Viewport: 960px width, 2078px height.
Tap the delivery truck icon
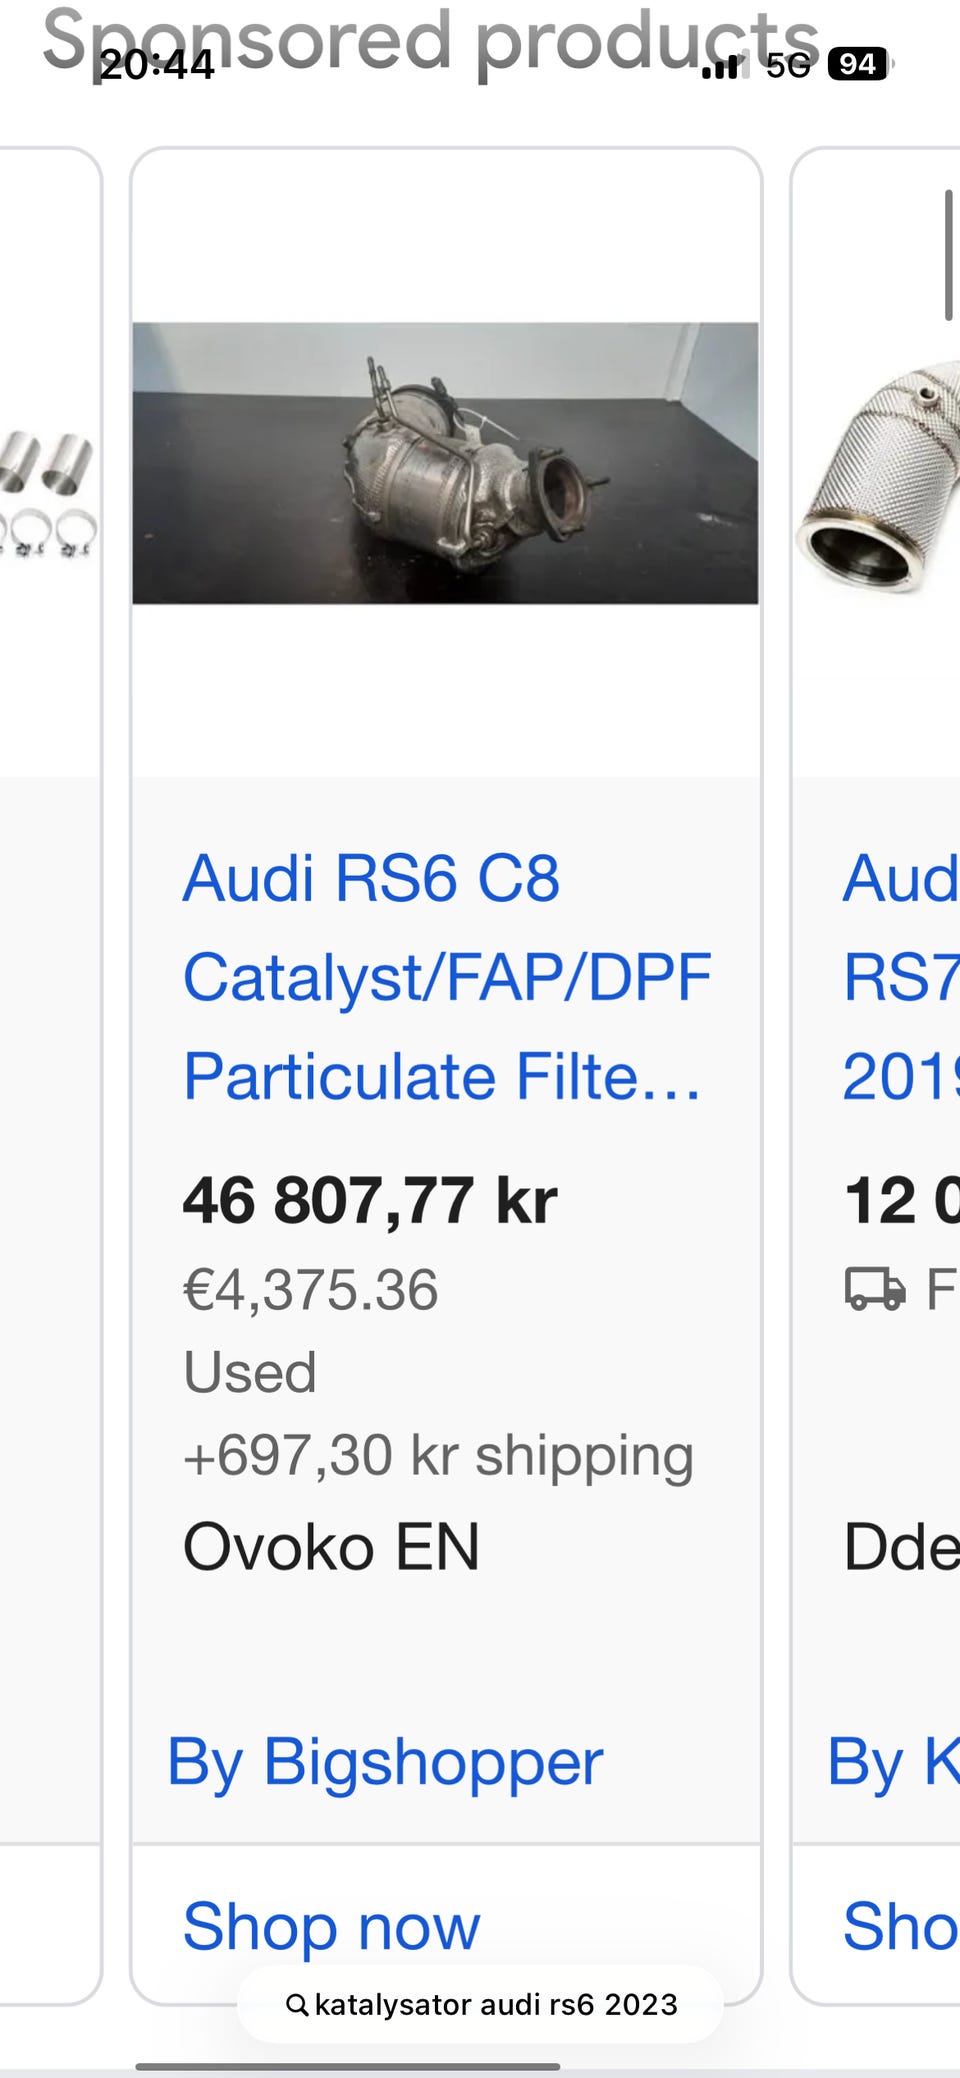[x=875, y=1288]
